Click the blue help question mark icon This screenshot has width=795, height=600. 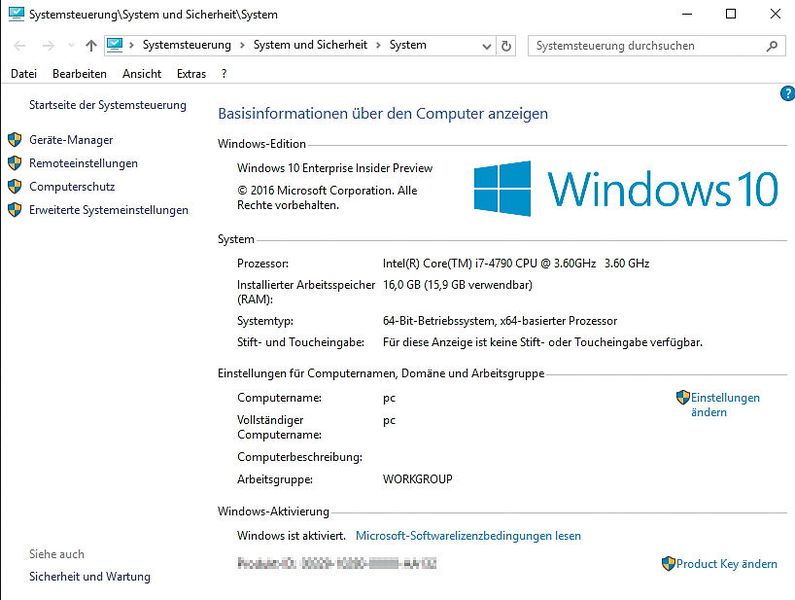(787, 93)
